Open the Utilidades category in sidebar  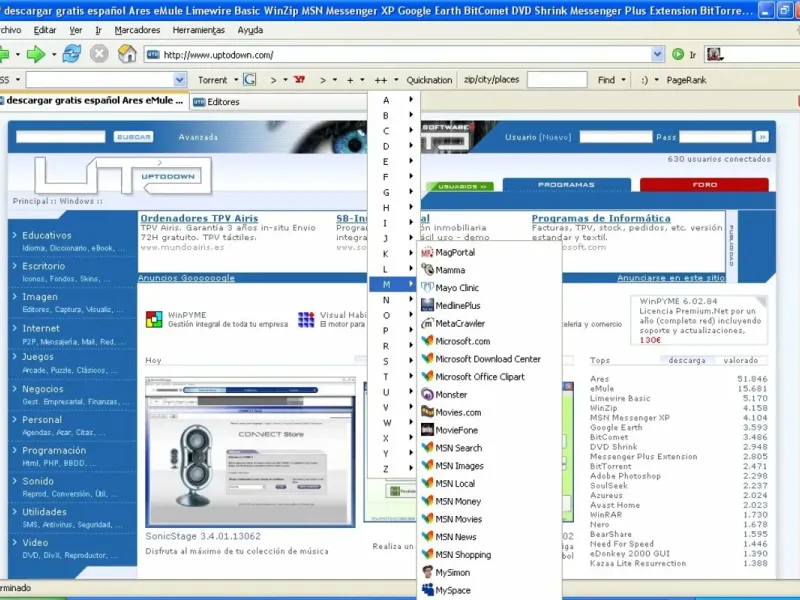coord(44,512)
